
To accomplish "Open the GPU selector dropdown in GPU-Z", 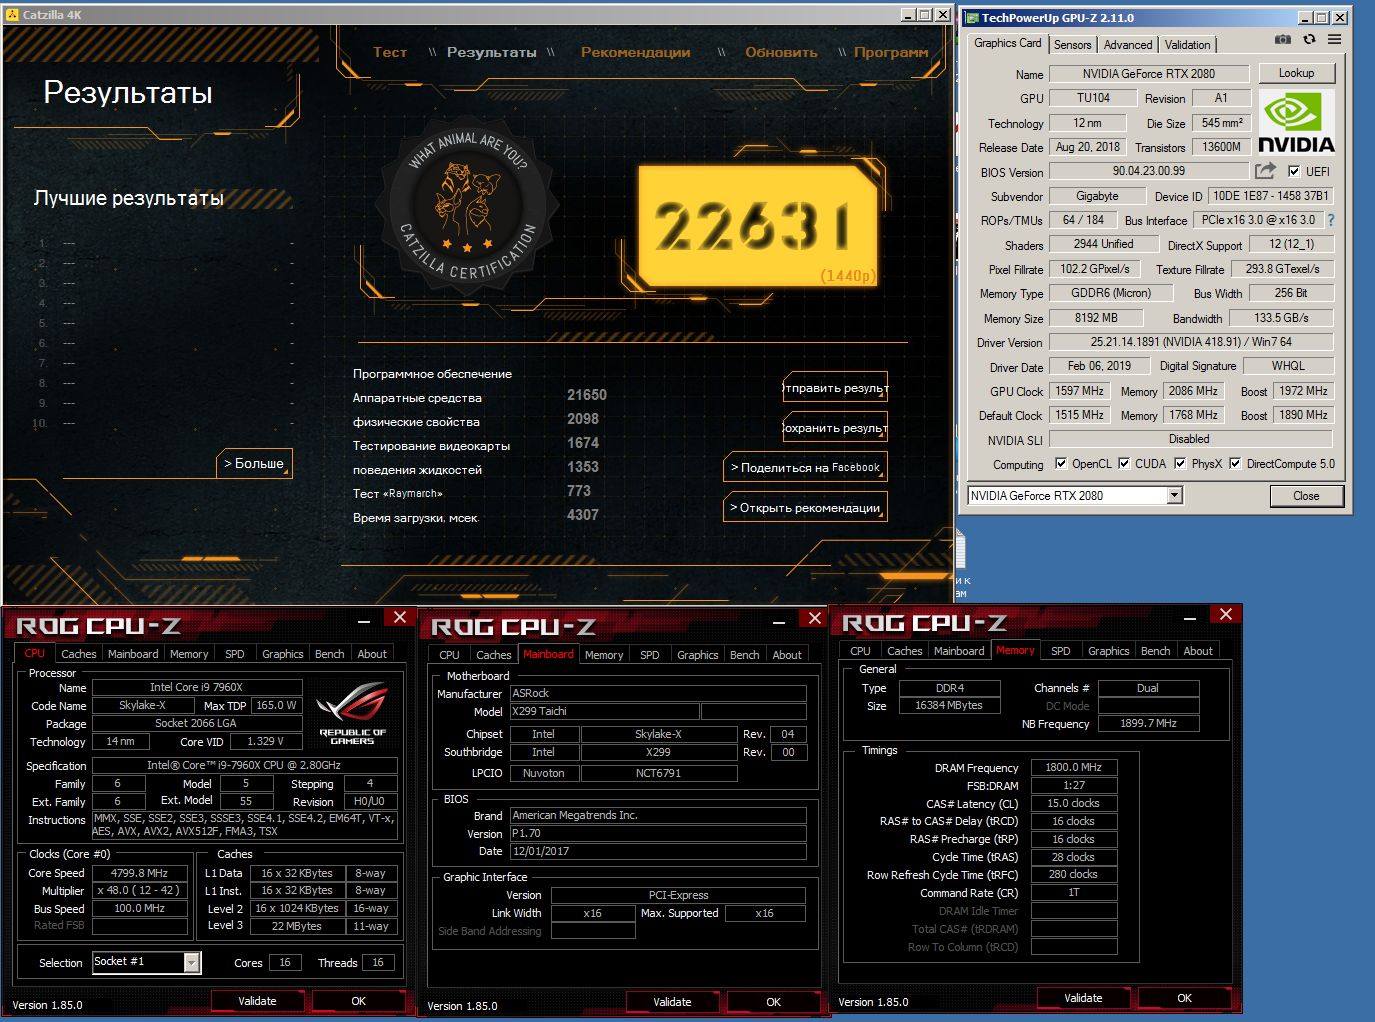I will coord(1175,495).
